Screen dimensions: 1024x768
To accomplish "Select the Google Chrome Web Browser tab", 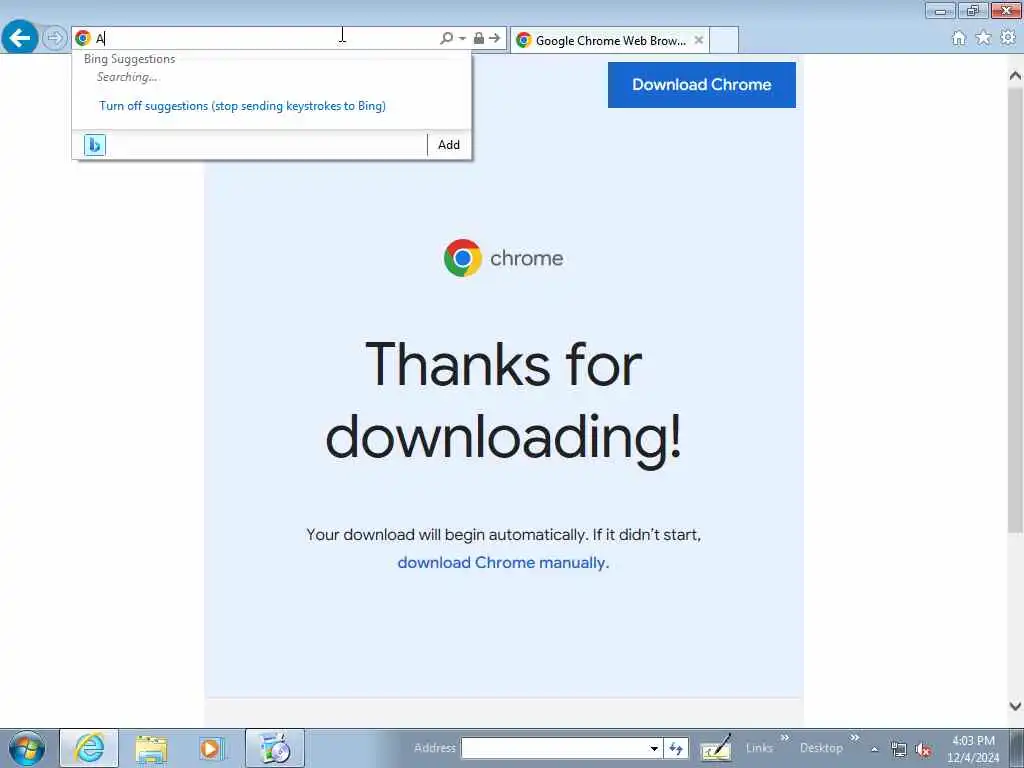I will click(610, 40).
